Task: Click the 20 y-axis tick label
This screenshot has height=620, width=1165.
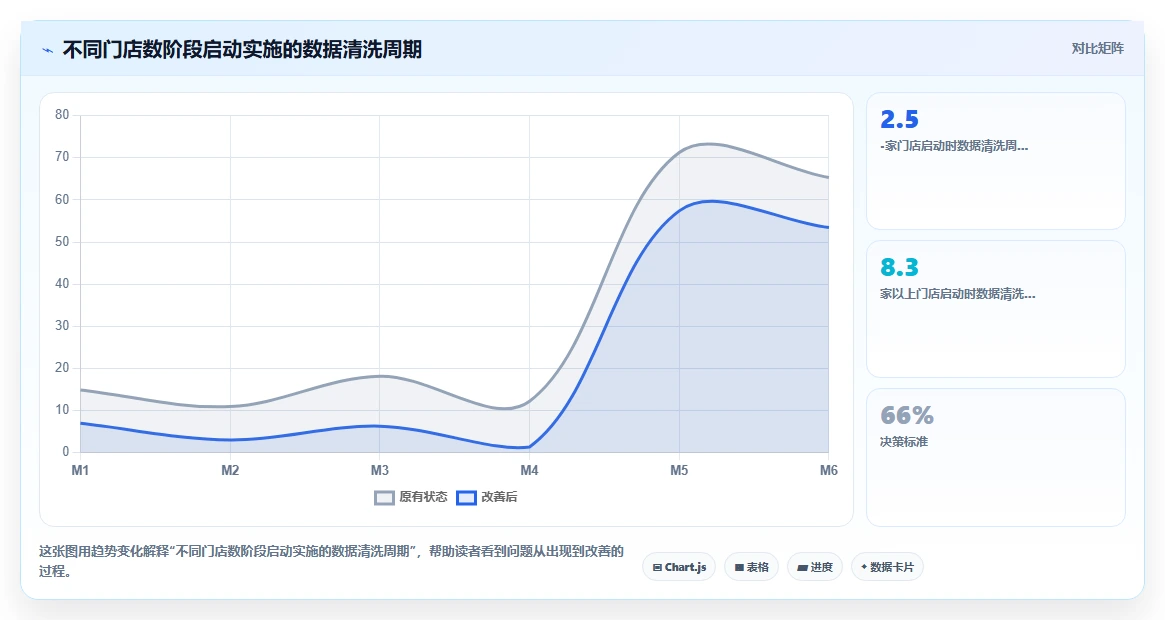Action: click(62, 368)
